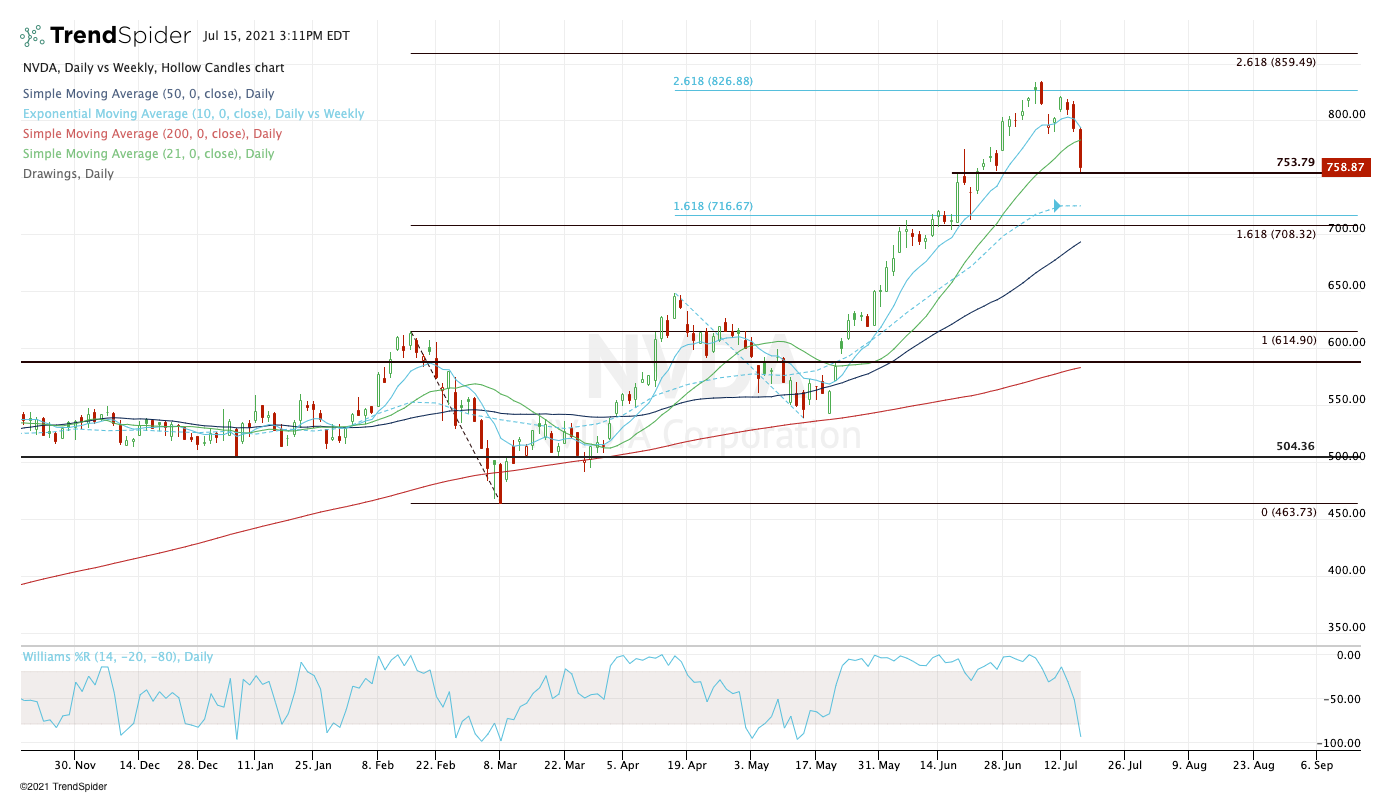Screen dimensions: 1391x796
Task: Click the TrendSpider brand name
Action: [121, 36]
